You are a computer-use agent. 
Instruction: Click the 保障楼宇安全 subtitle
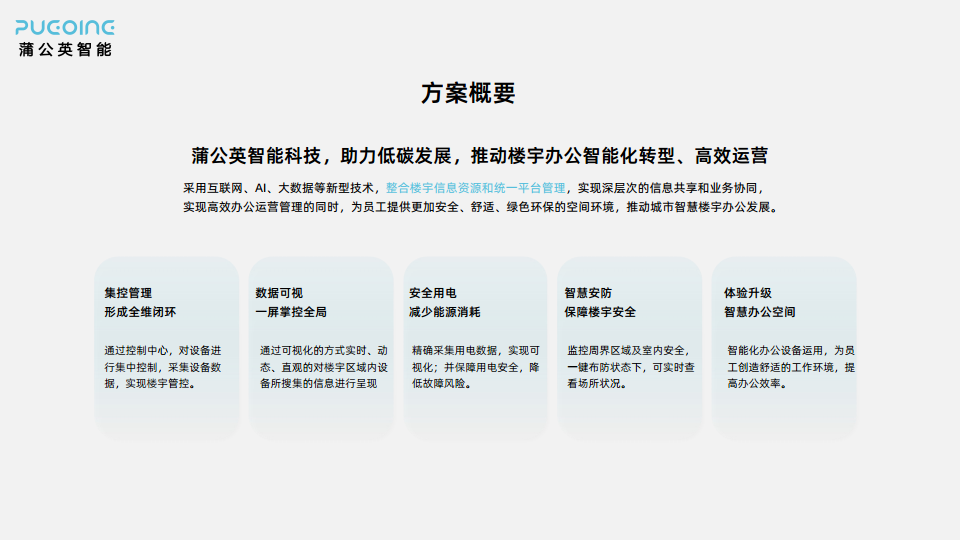pos(600,312)
